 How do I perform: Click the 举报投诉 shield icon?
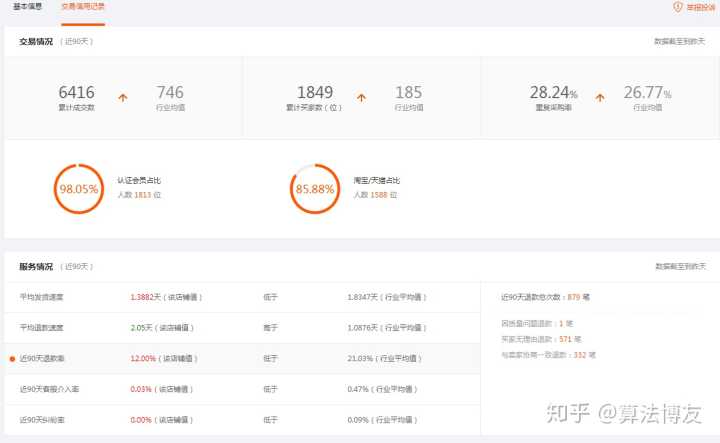(x=677, y=7)
